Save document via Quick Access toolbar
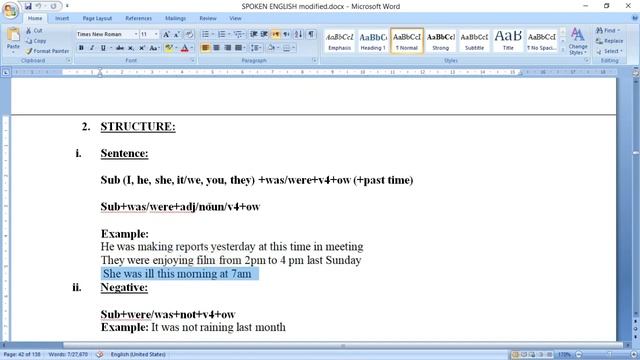 pos(28,6)
